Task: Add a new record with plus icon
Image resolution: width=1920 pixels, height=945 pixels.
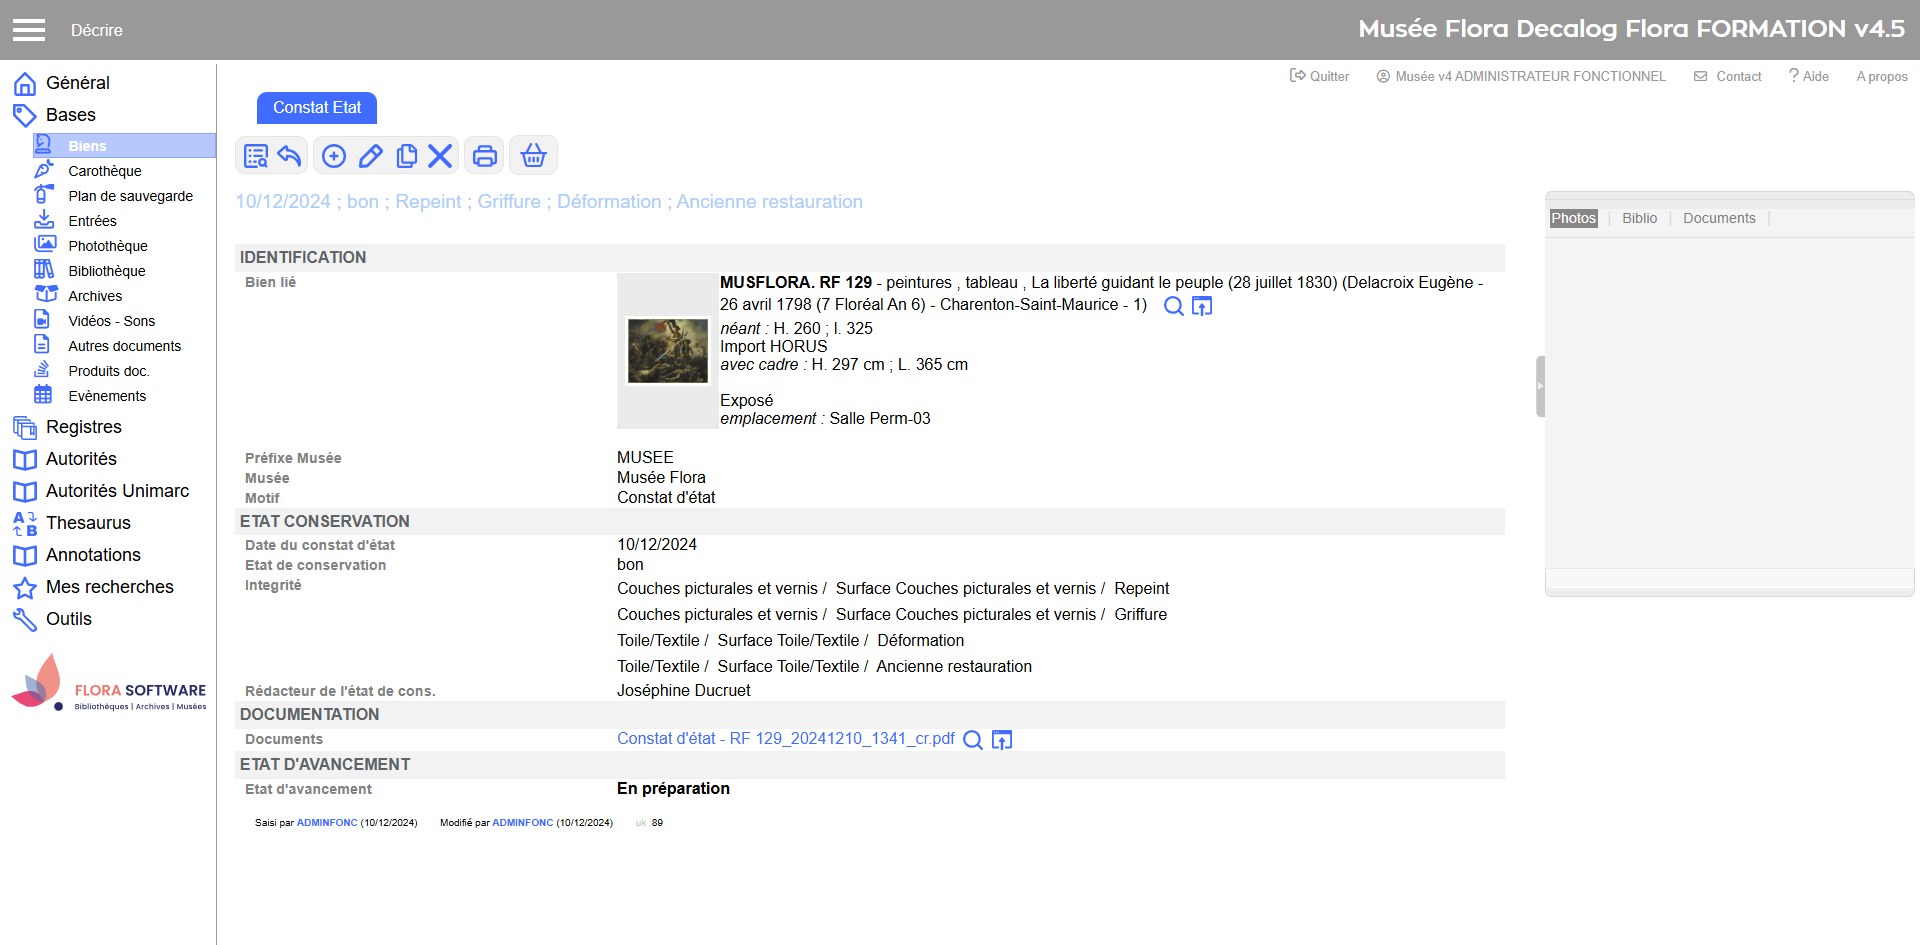Action: click(334, 156)
